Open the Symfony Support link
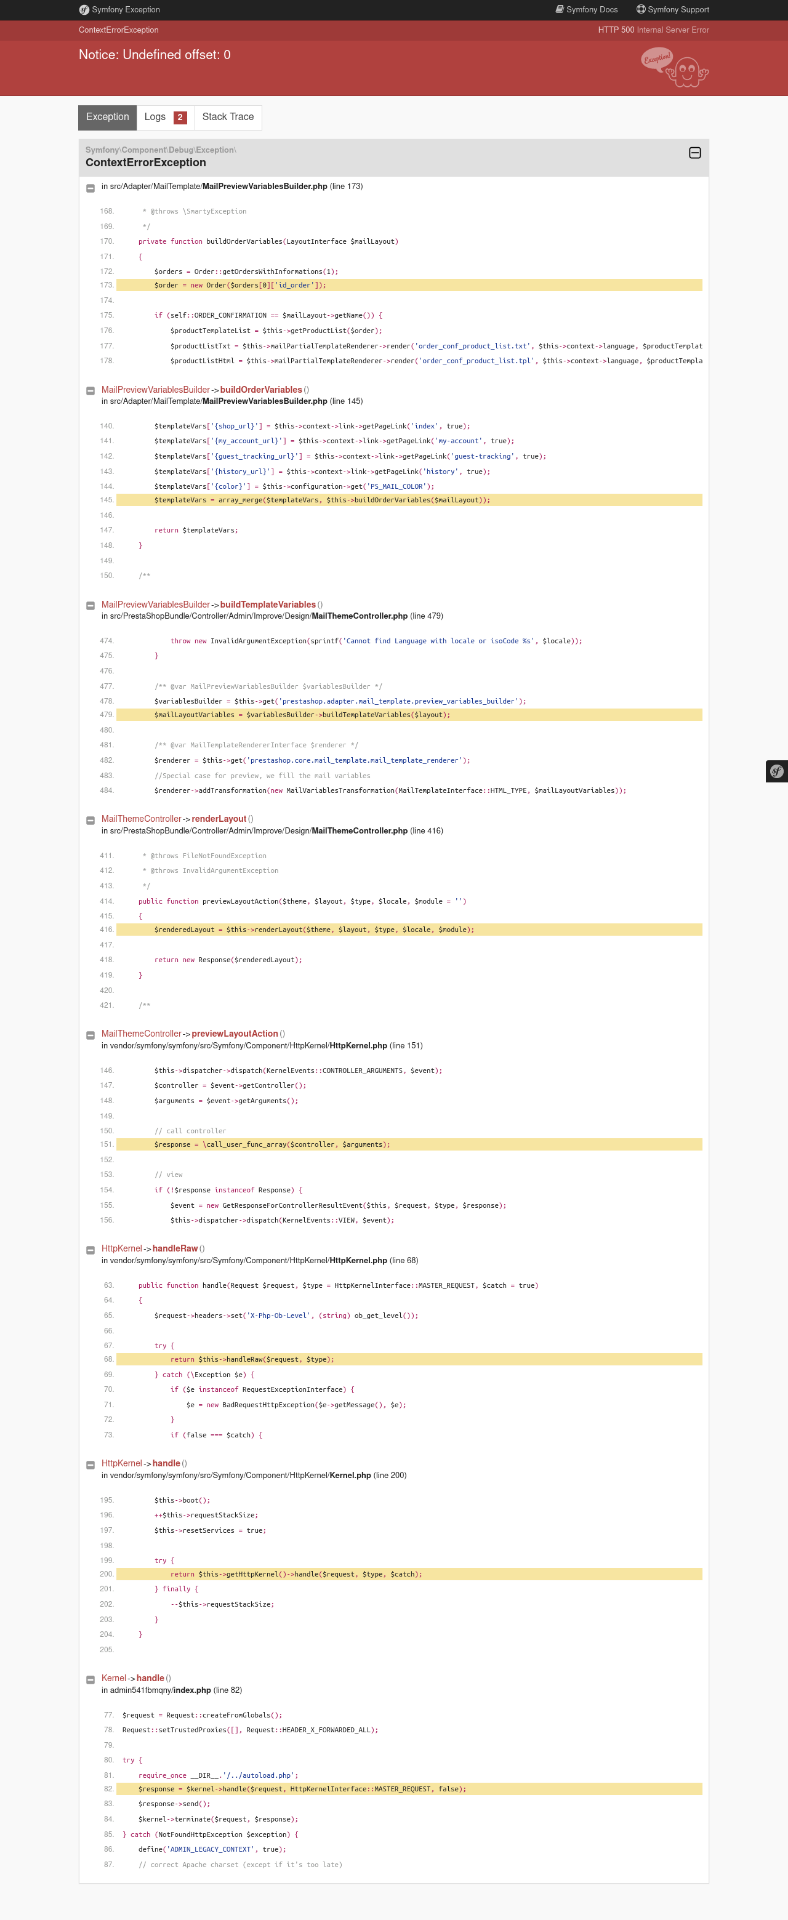Image resolution: width=788 pixels, height=1920 pixels. tap(673, 9)
